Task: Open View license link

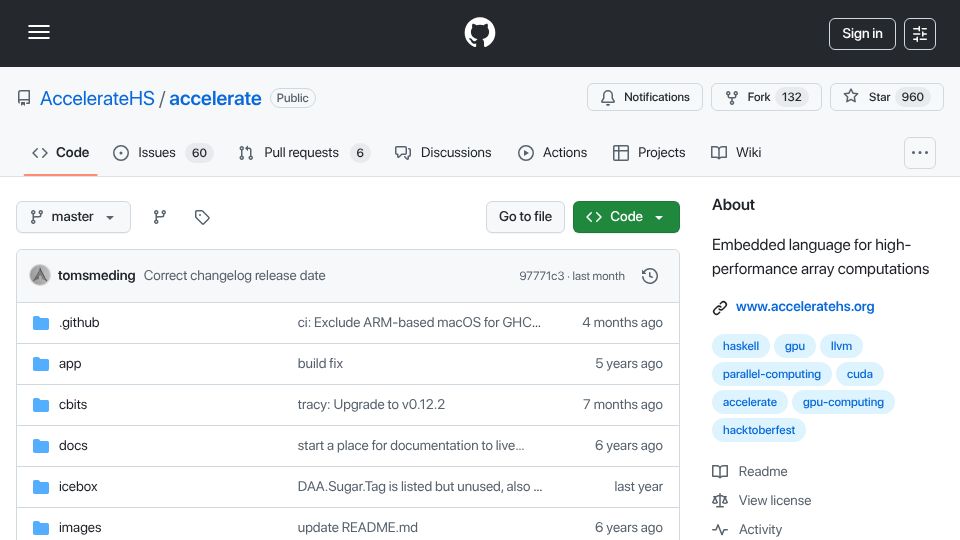Action: (762, 501)
